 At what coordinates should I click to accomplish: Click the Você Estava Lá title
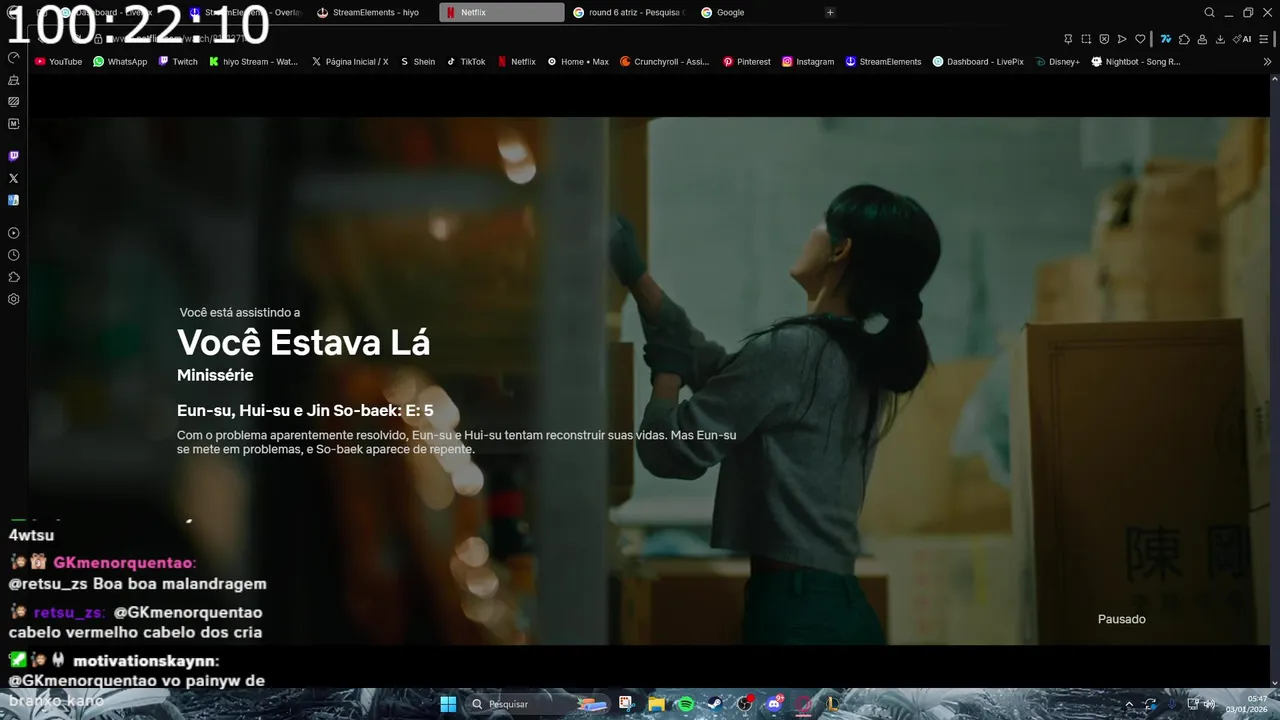[x=303, y=343]
